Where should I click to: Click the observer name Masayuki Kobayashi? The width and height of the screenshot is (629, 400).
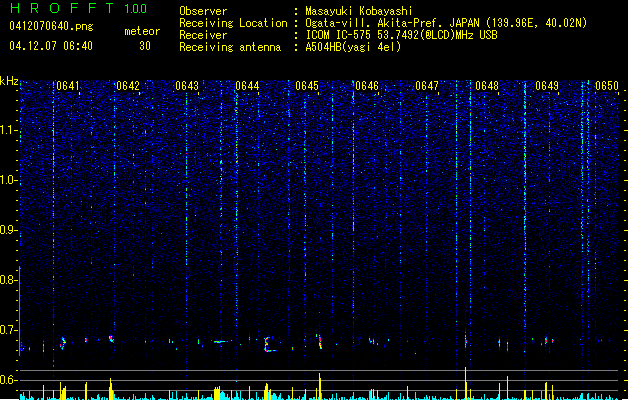359,11
